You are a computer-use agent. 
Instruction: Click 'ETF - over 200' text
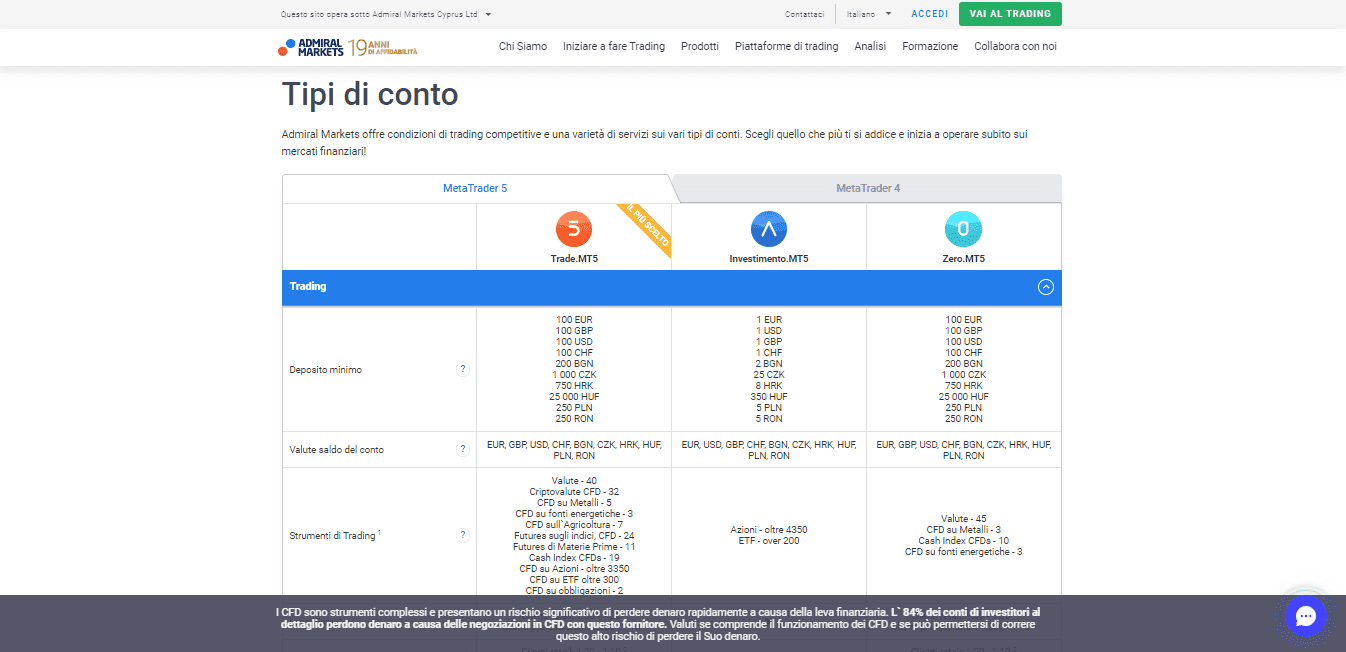[x=769, y=541]
